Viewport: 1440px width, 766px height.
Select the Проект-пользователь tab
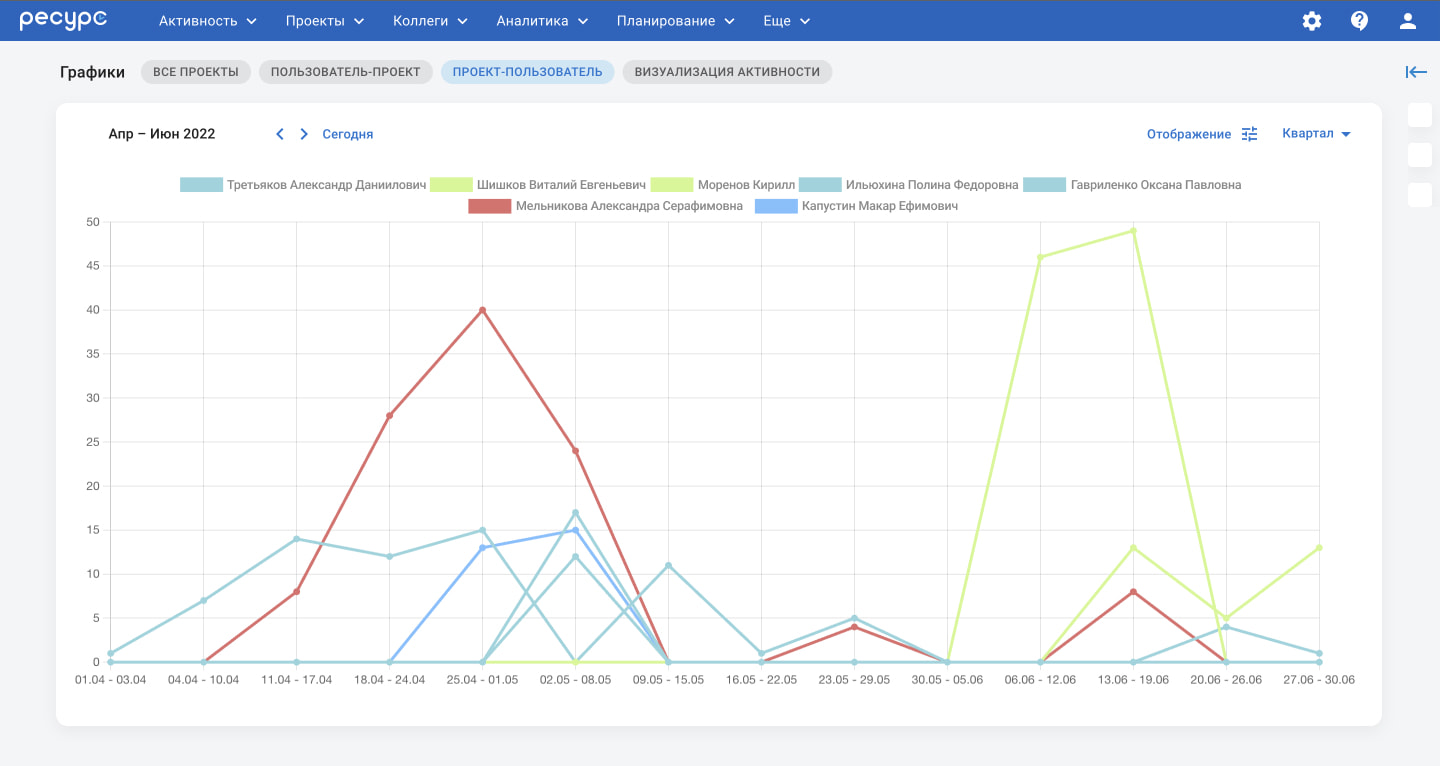527,72
